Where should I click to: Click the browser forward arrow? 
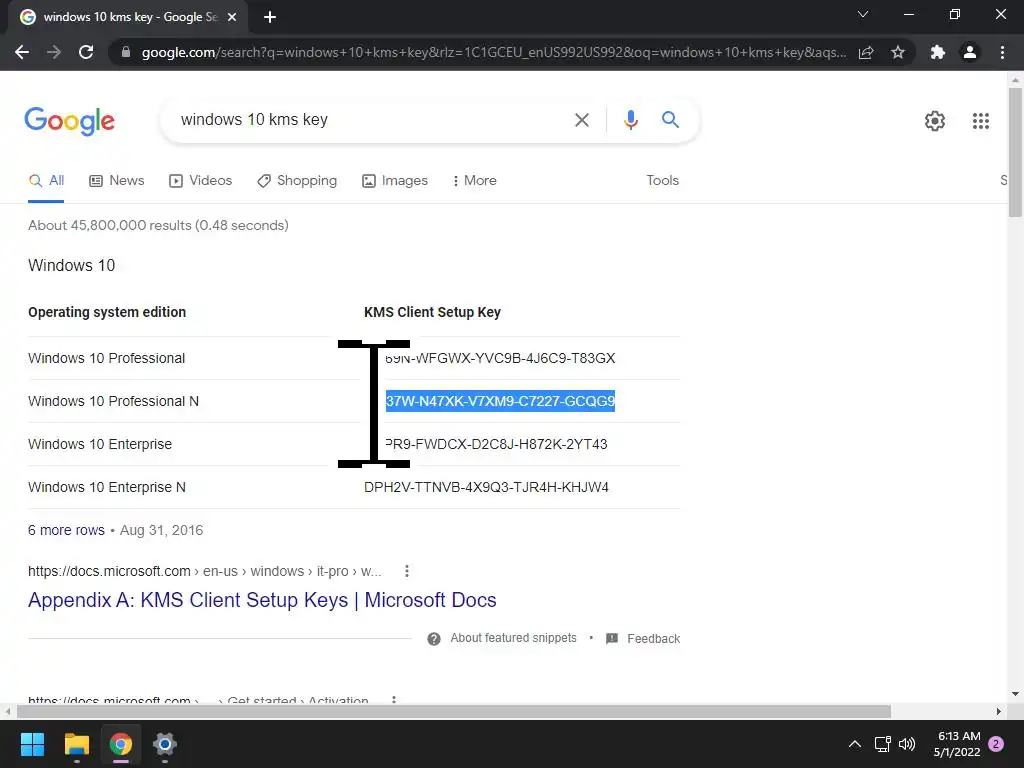54,52
